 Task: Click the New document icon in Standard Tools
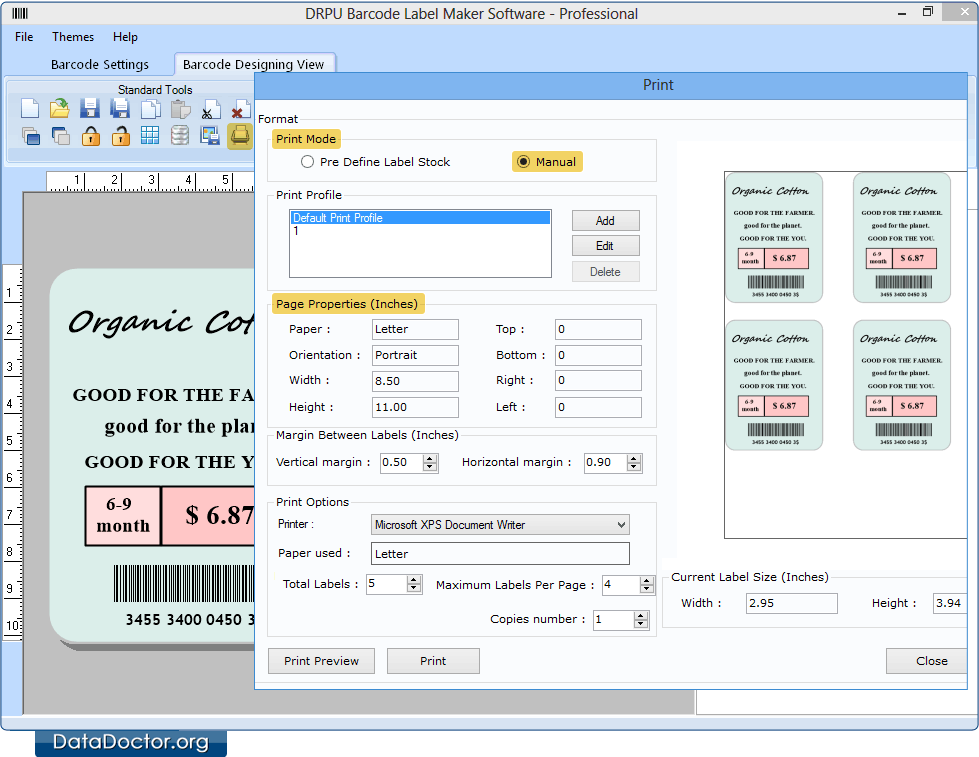coord(29,109)
